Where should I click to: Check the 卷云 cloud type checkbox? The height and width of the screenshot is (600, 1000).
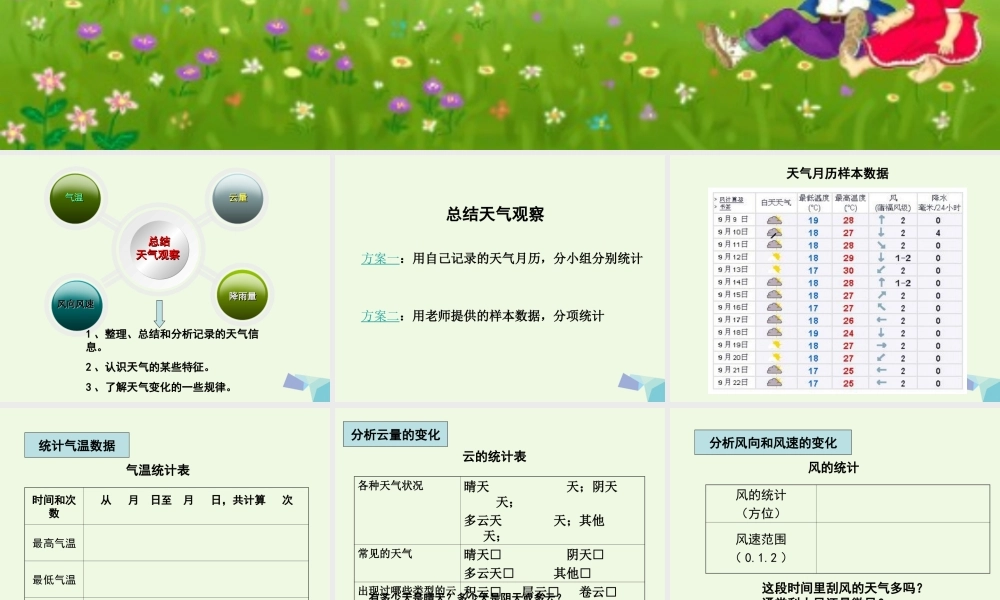coord(611,593)
